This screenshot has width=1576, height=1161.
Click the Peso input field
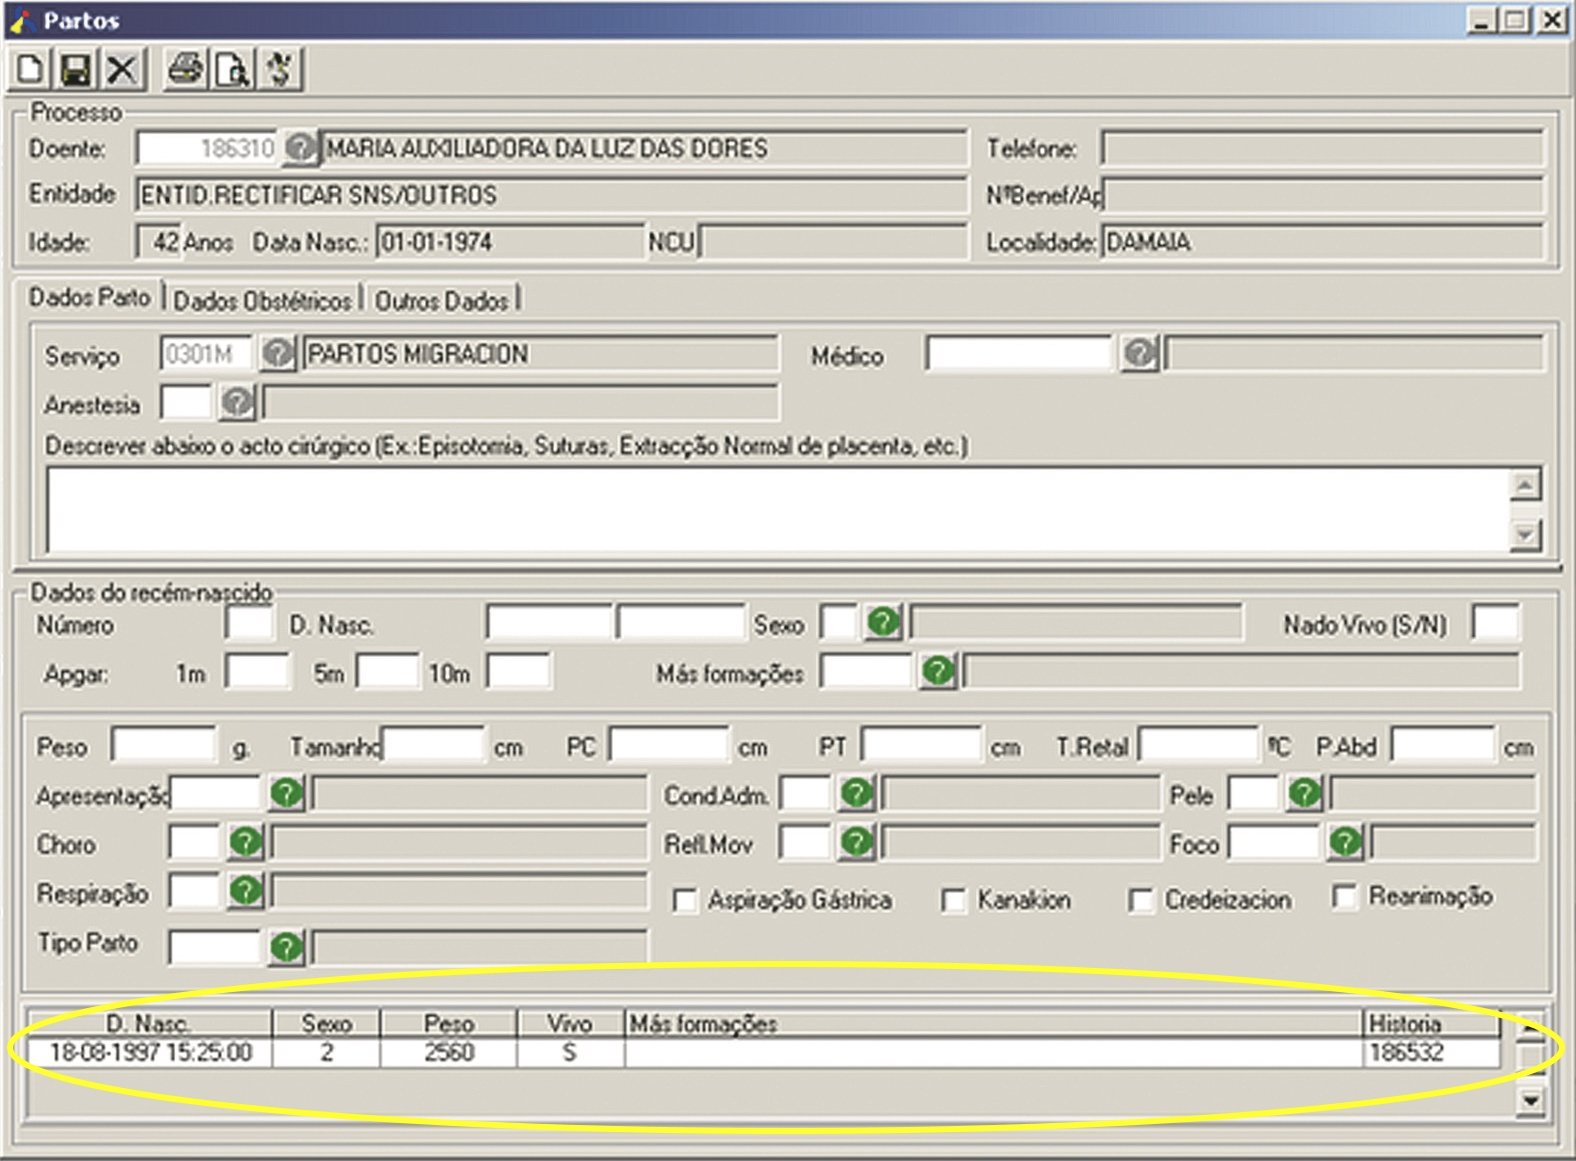164,746
